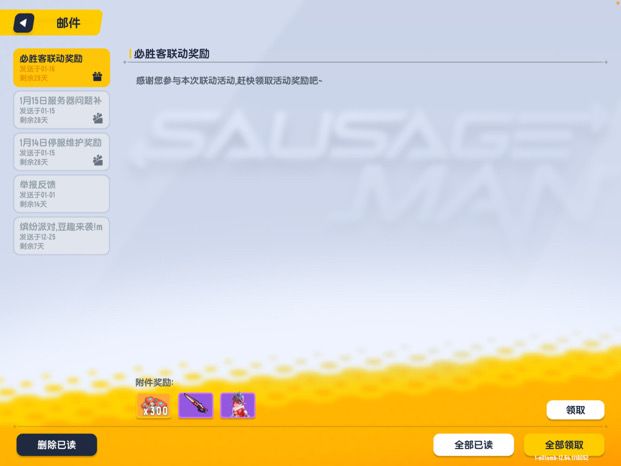The width and height of the screenshot is (621, 466).
Task: Click the 必胜客联动奖励 heading in content pane
Action: tap(171, 54)
